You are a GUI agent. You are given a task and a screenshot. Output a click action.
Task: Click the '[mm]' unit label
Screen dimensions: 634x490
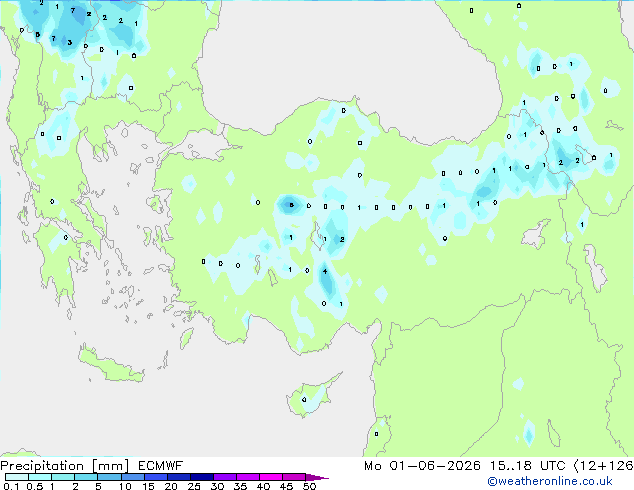point(111,466)
